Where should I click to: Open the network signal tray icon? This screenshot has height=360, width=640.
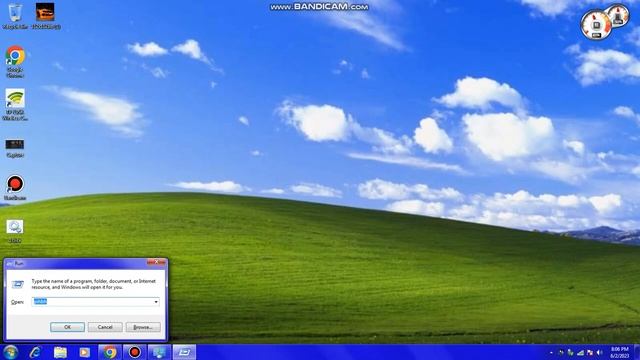(580, 353)
